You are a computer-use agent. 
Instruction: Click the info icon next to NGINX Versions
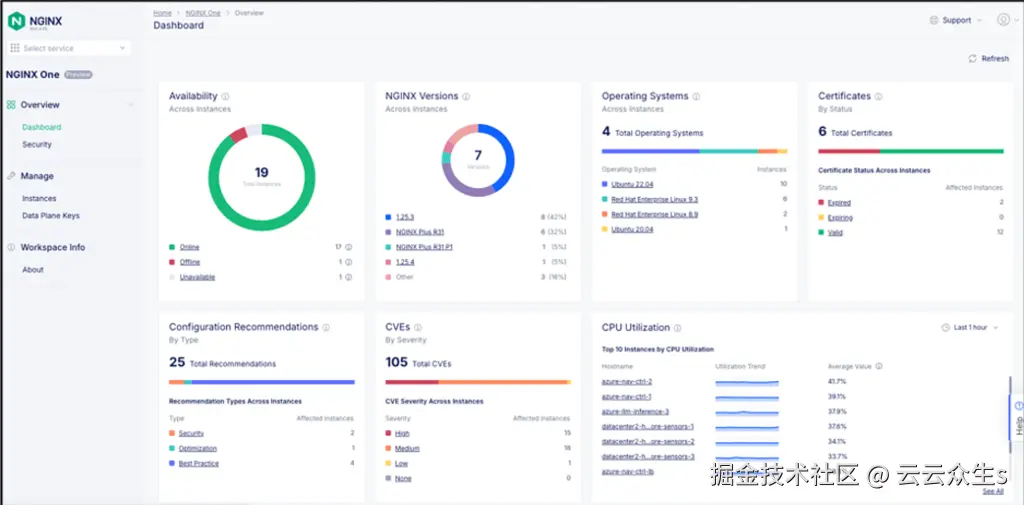click(466, 96)
